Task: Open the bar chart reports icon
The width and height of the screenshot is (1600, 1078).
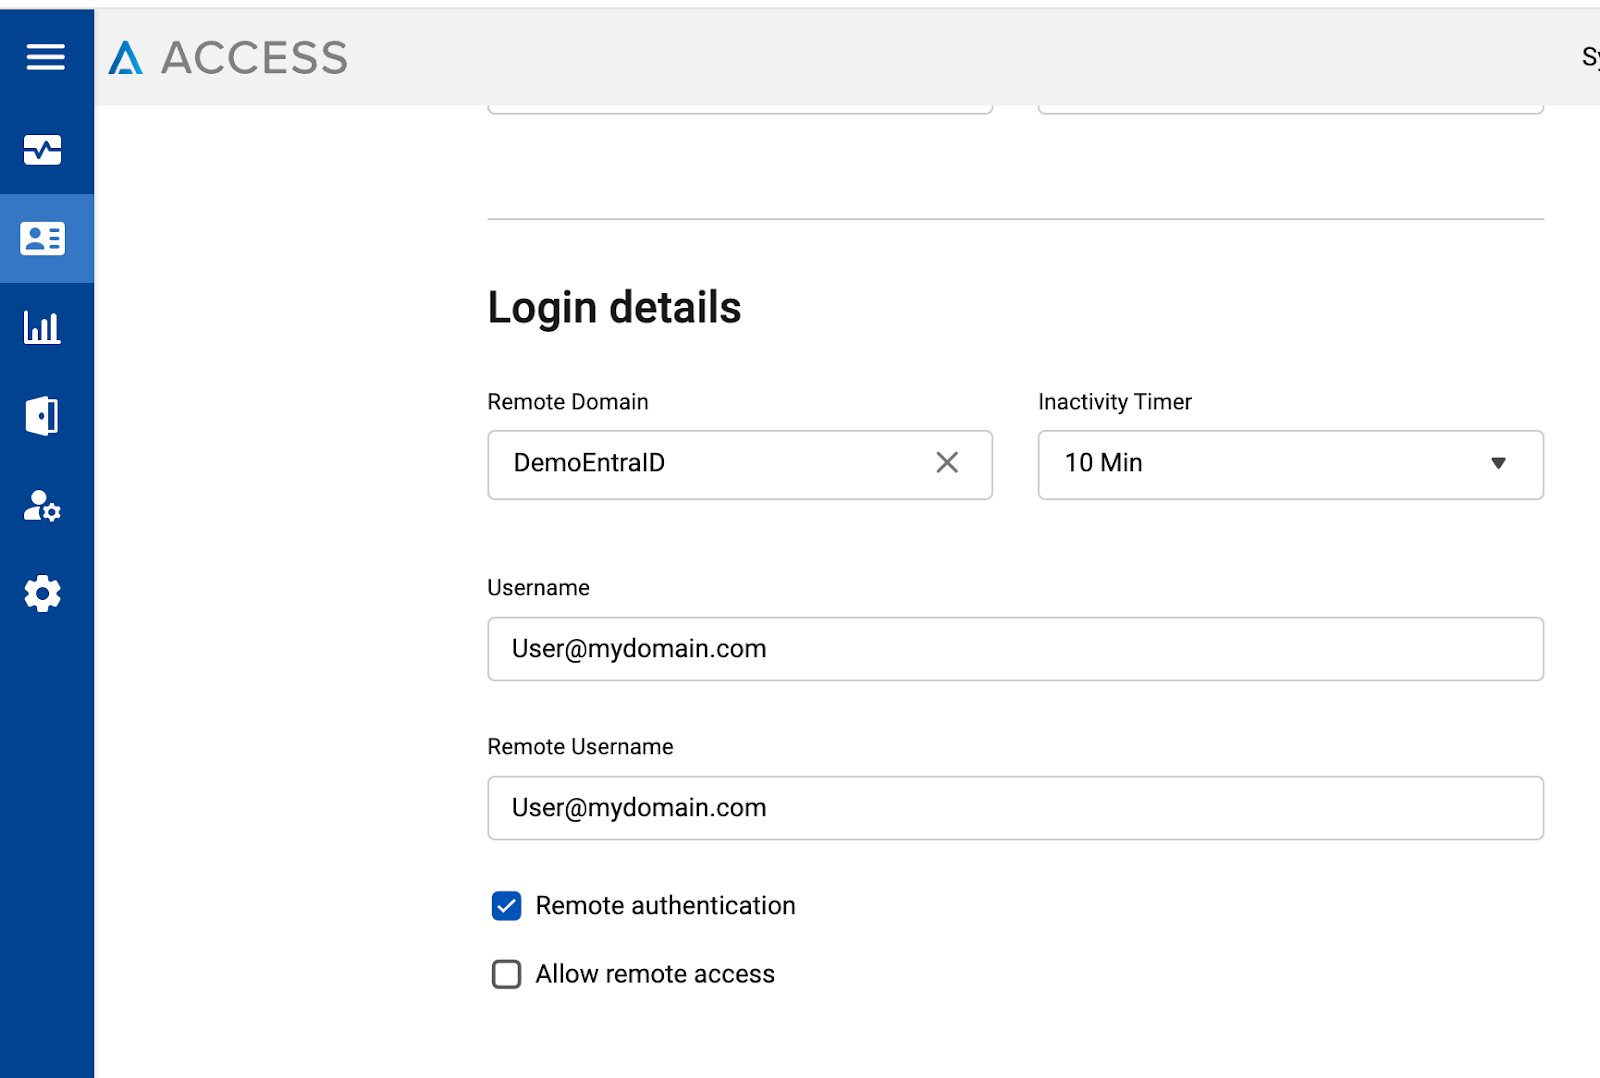Action: 44,327
